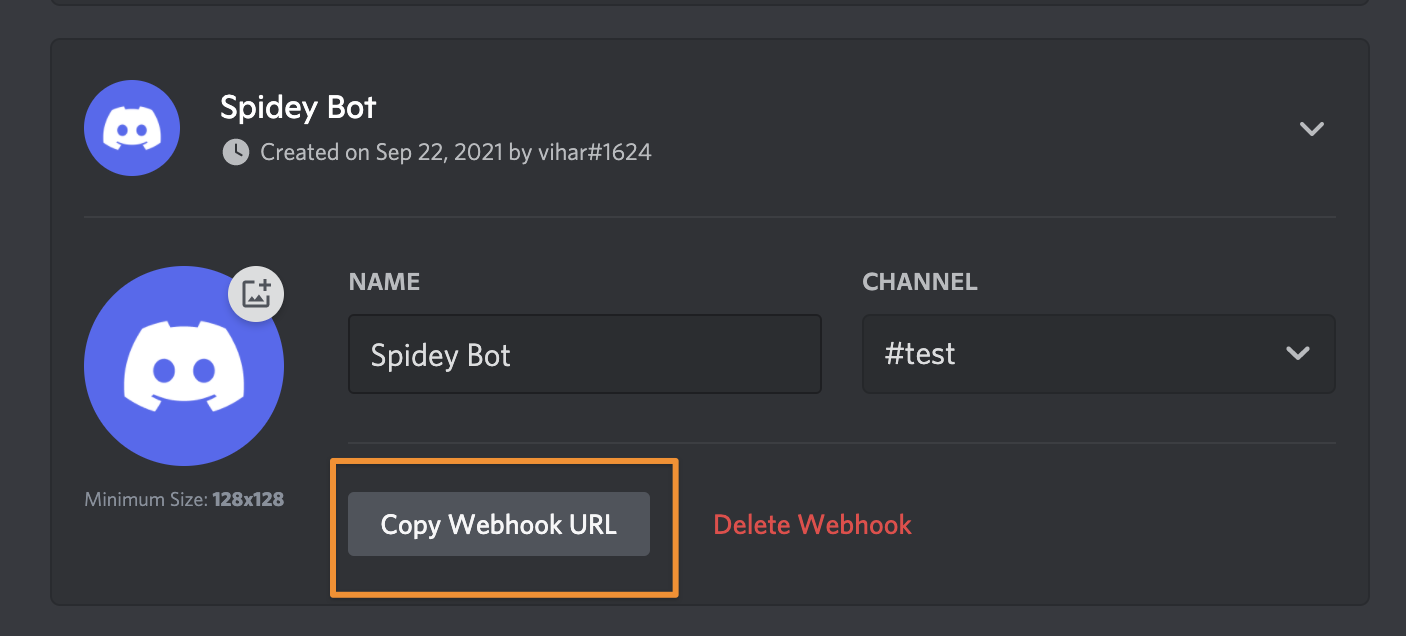Viewport: 1406px width, 636px height.
Task: Click the Spidey Bot title in the header
Action: pos(298,107)
